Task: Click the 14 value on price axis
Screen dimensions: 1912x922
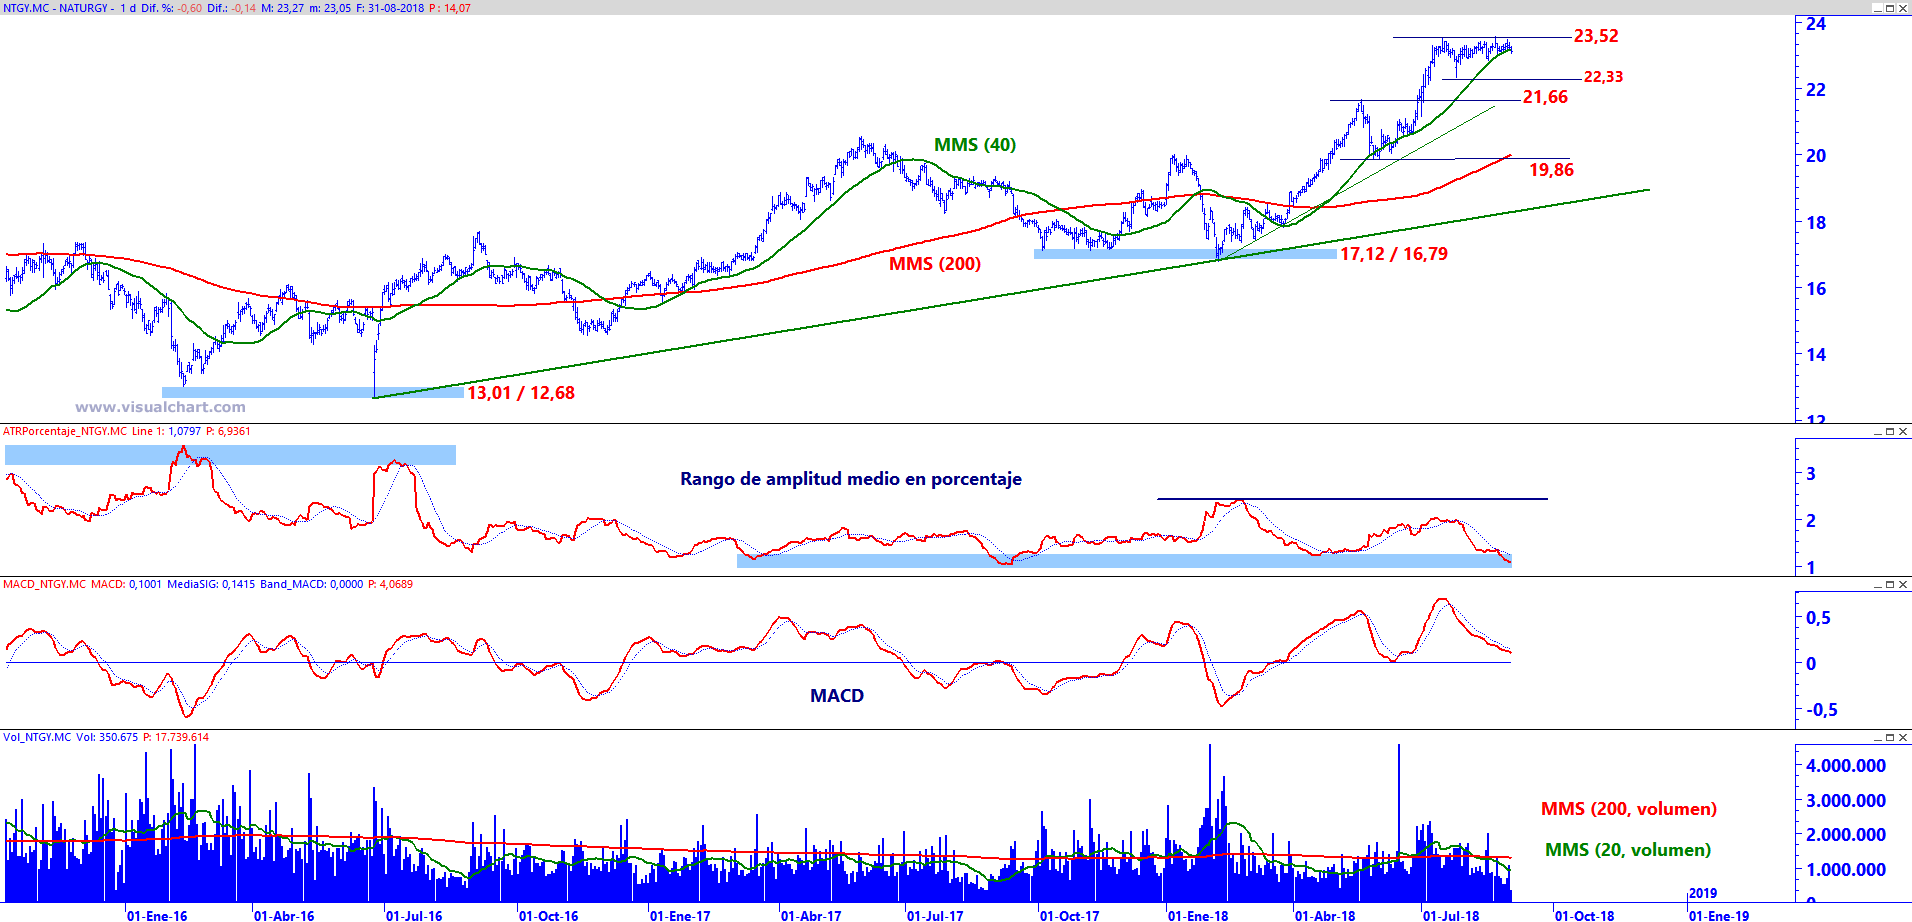Action: [x=1816, y=355]
